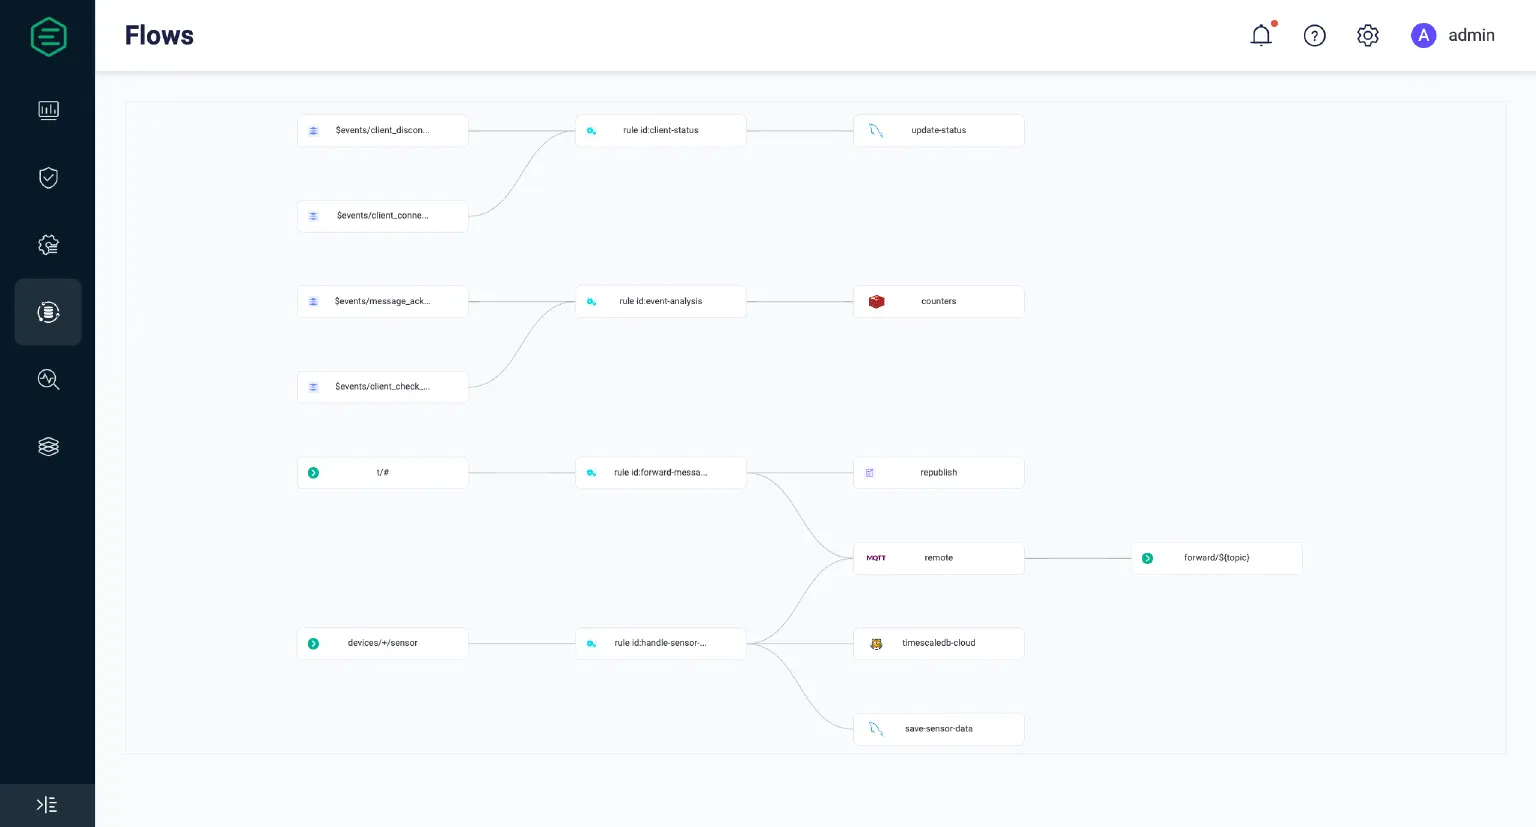1536x827 pixels.
Task: Open the Monitoring dashboard from the sidebar
Action: (x=48, y=110)
